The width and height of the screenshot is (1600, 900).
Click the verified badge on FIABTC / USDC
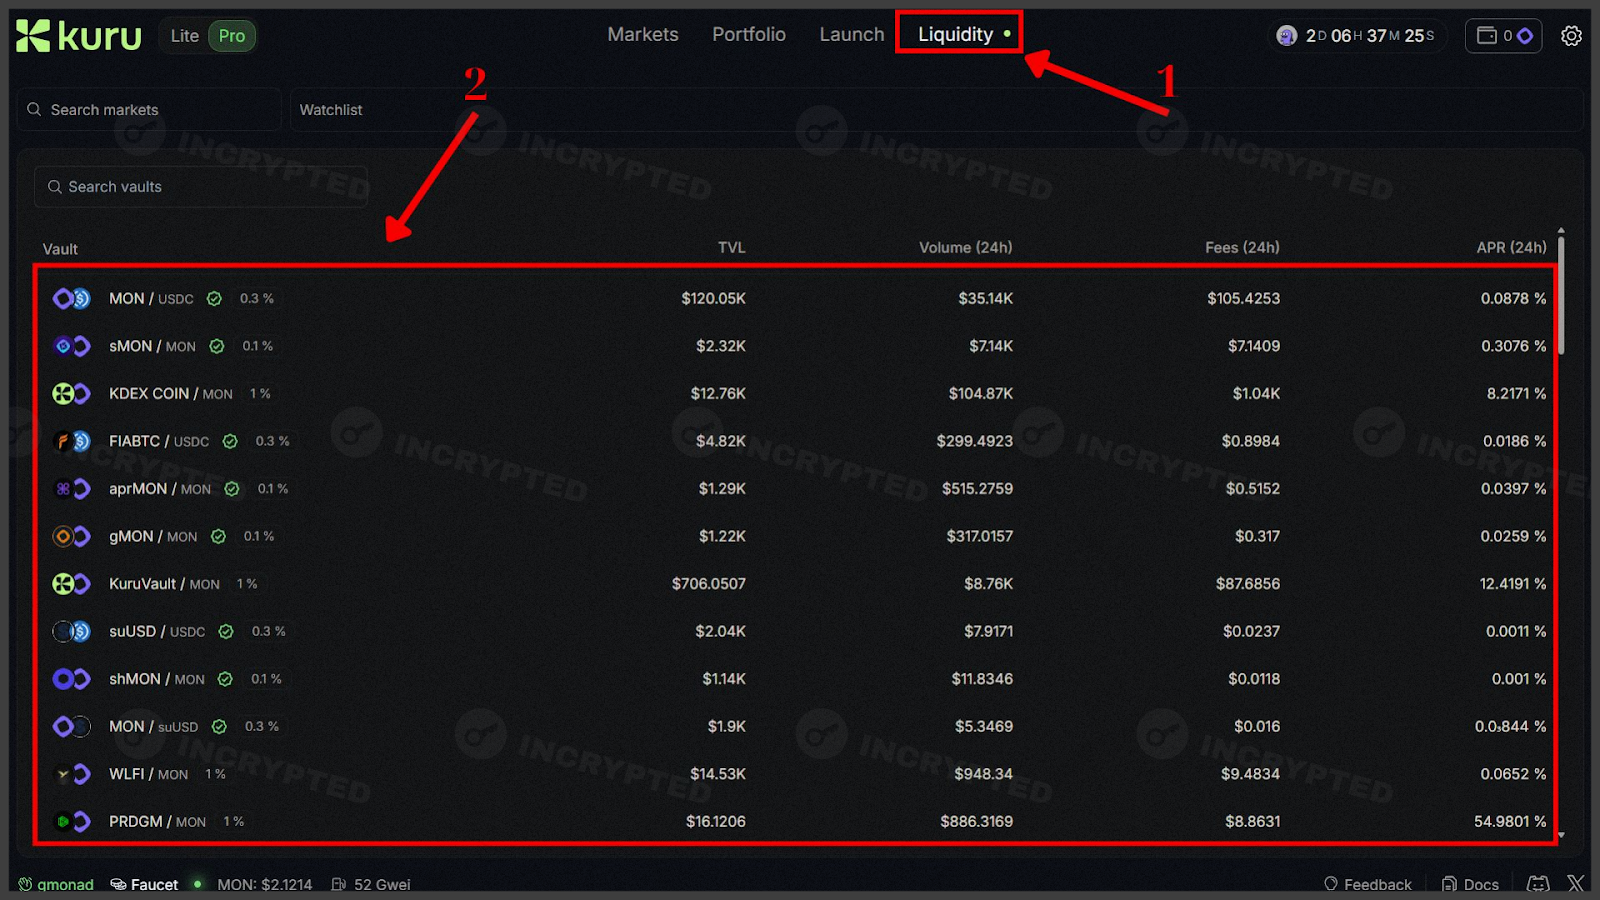(230, 441)
